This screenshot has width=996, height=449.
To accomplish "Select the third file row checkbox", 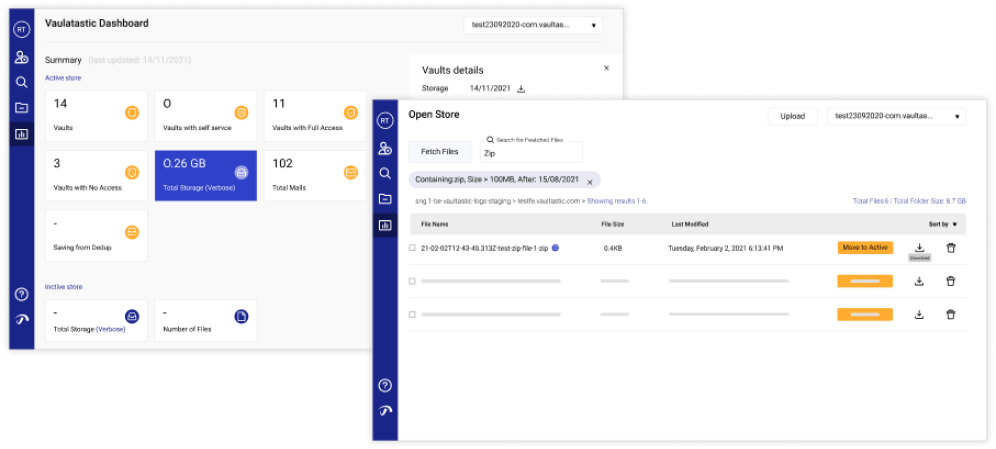I will [x=412, y=314].
